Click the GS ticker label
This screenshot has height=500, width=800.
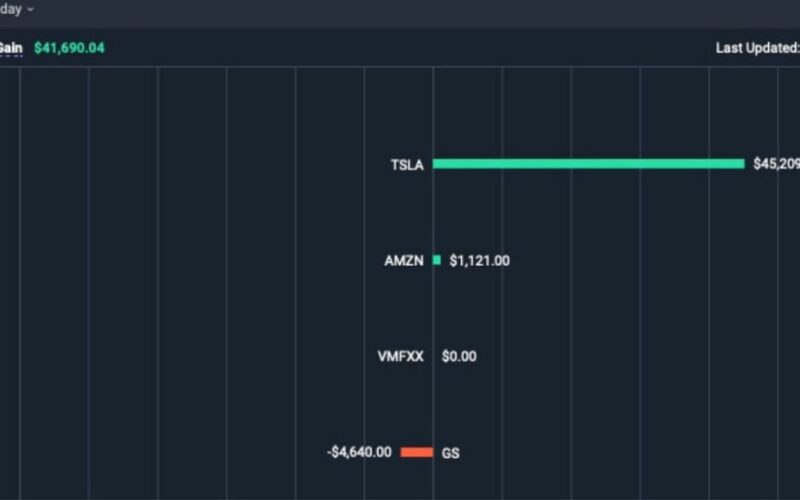[x=451, y=453]
